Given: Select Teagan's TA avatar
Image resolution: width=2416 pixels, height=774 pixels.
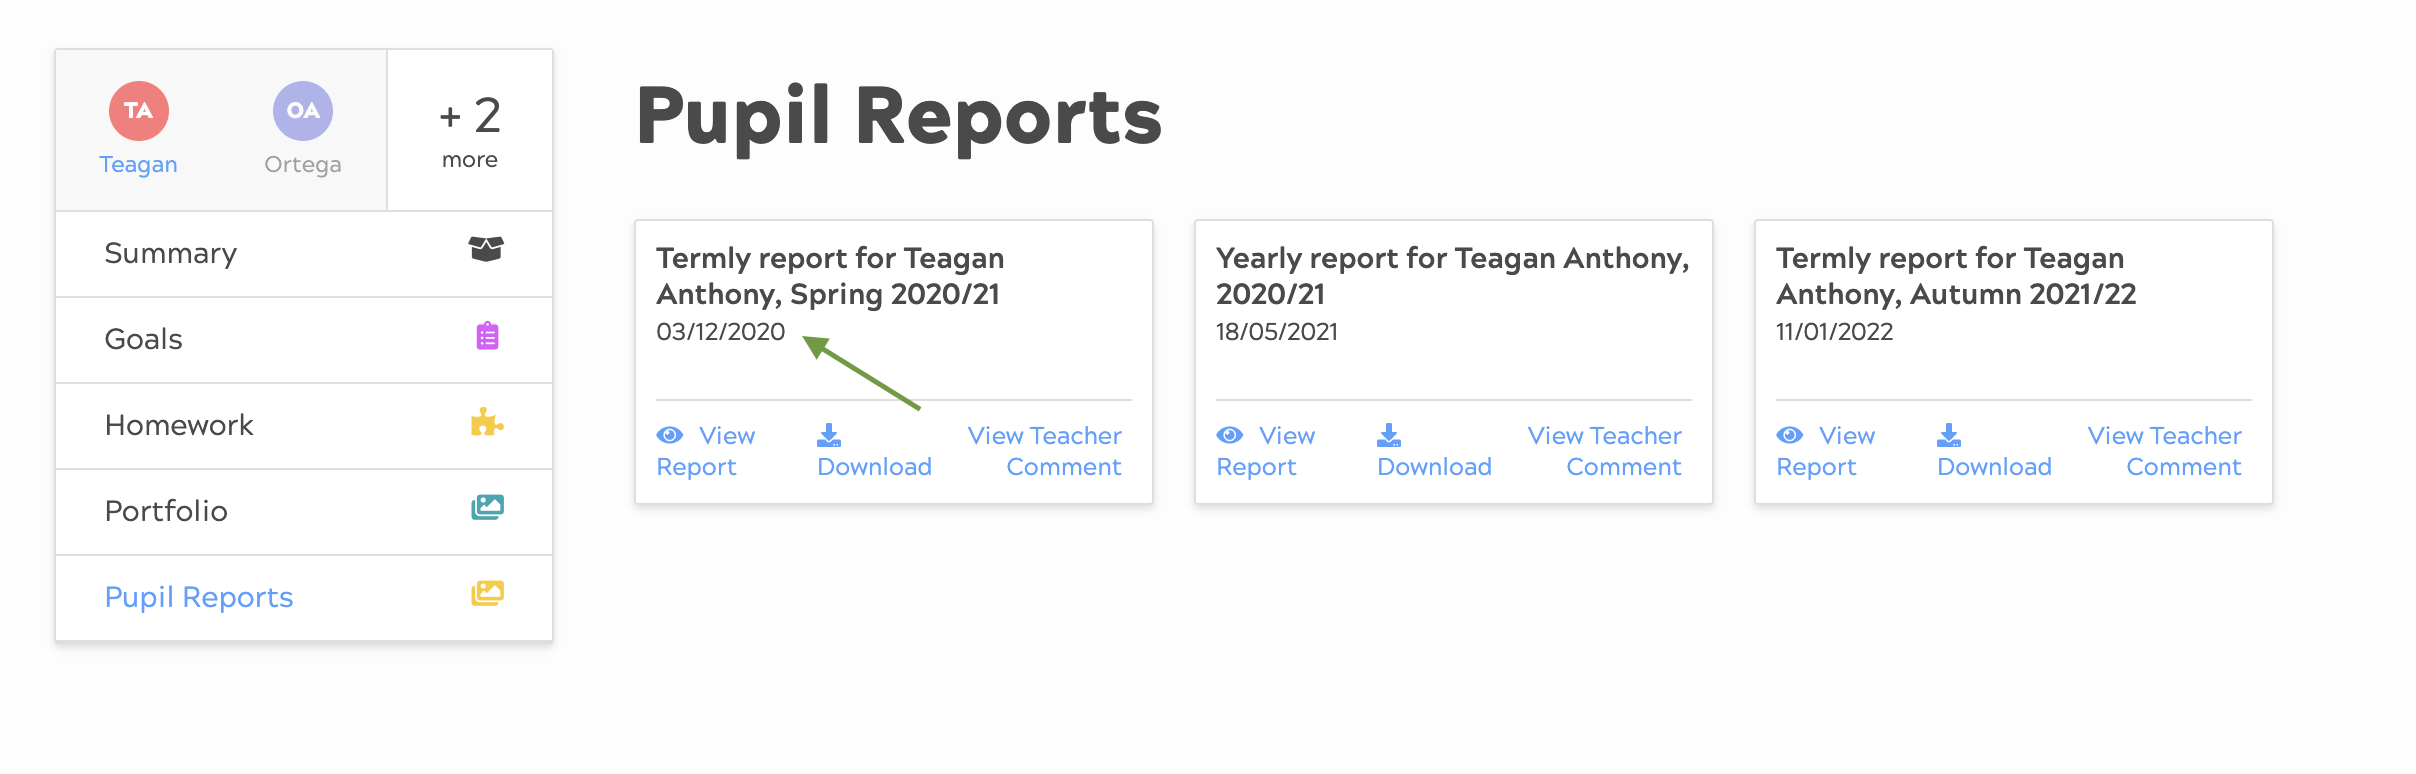Looking at the screenshot, I should click(139, 111).
